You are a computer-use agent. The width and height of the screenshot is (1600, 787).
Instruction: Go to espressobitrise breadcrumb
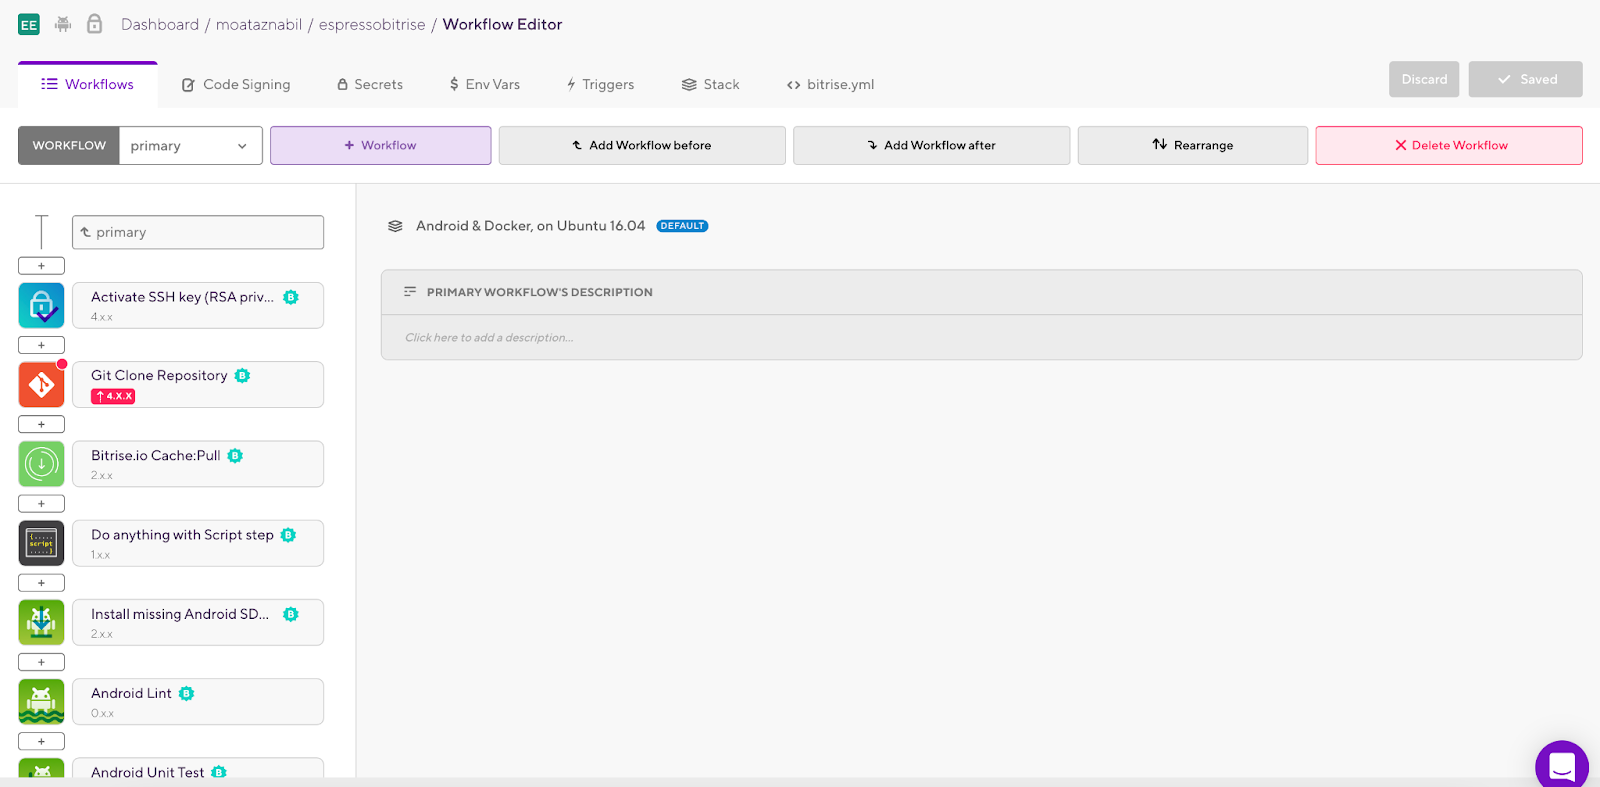[x=372, y=24]
